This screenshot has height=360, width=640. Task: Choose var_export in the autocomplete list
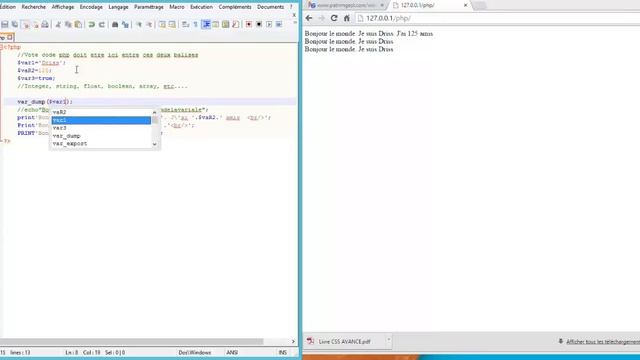[x=101, y=144]
